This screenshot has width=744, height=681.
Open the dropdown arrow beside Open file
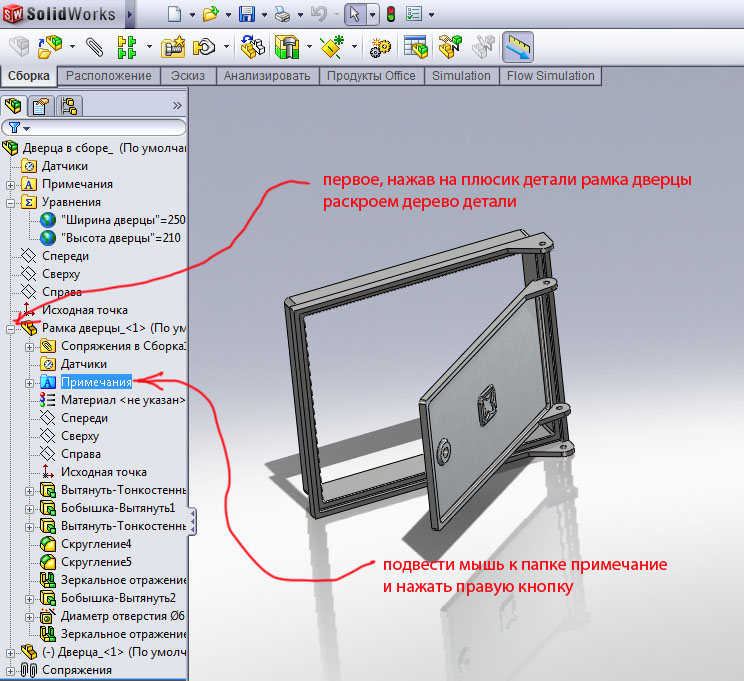click(x=227, y=16)
